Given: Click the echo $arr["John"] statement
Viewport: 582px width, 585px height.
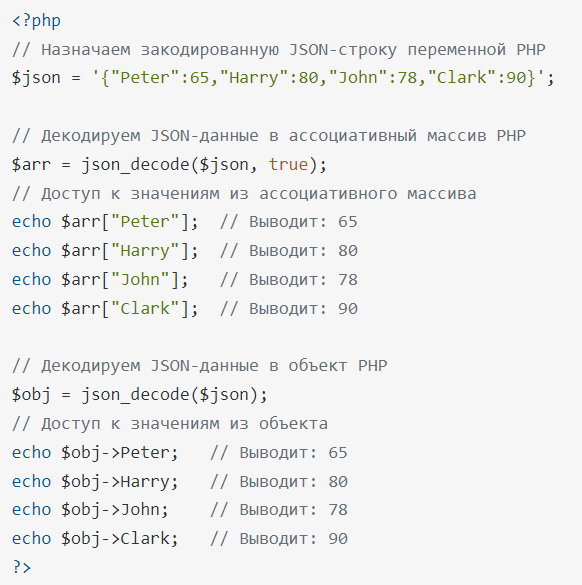Looking at the screenshot, I should coord(100,280).
